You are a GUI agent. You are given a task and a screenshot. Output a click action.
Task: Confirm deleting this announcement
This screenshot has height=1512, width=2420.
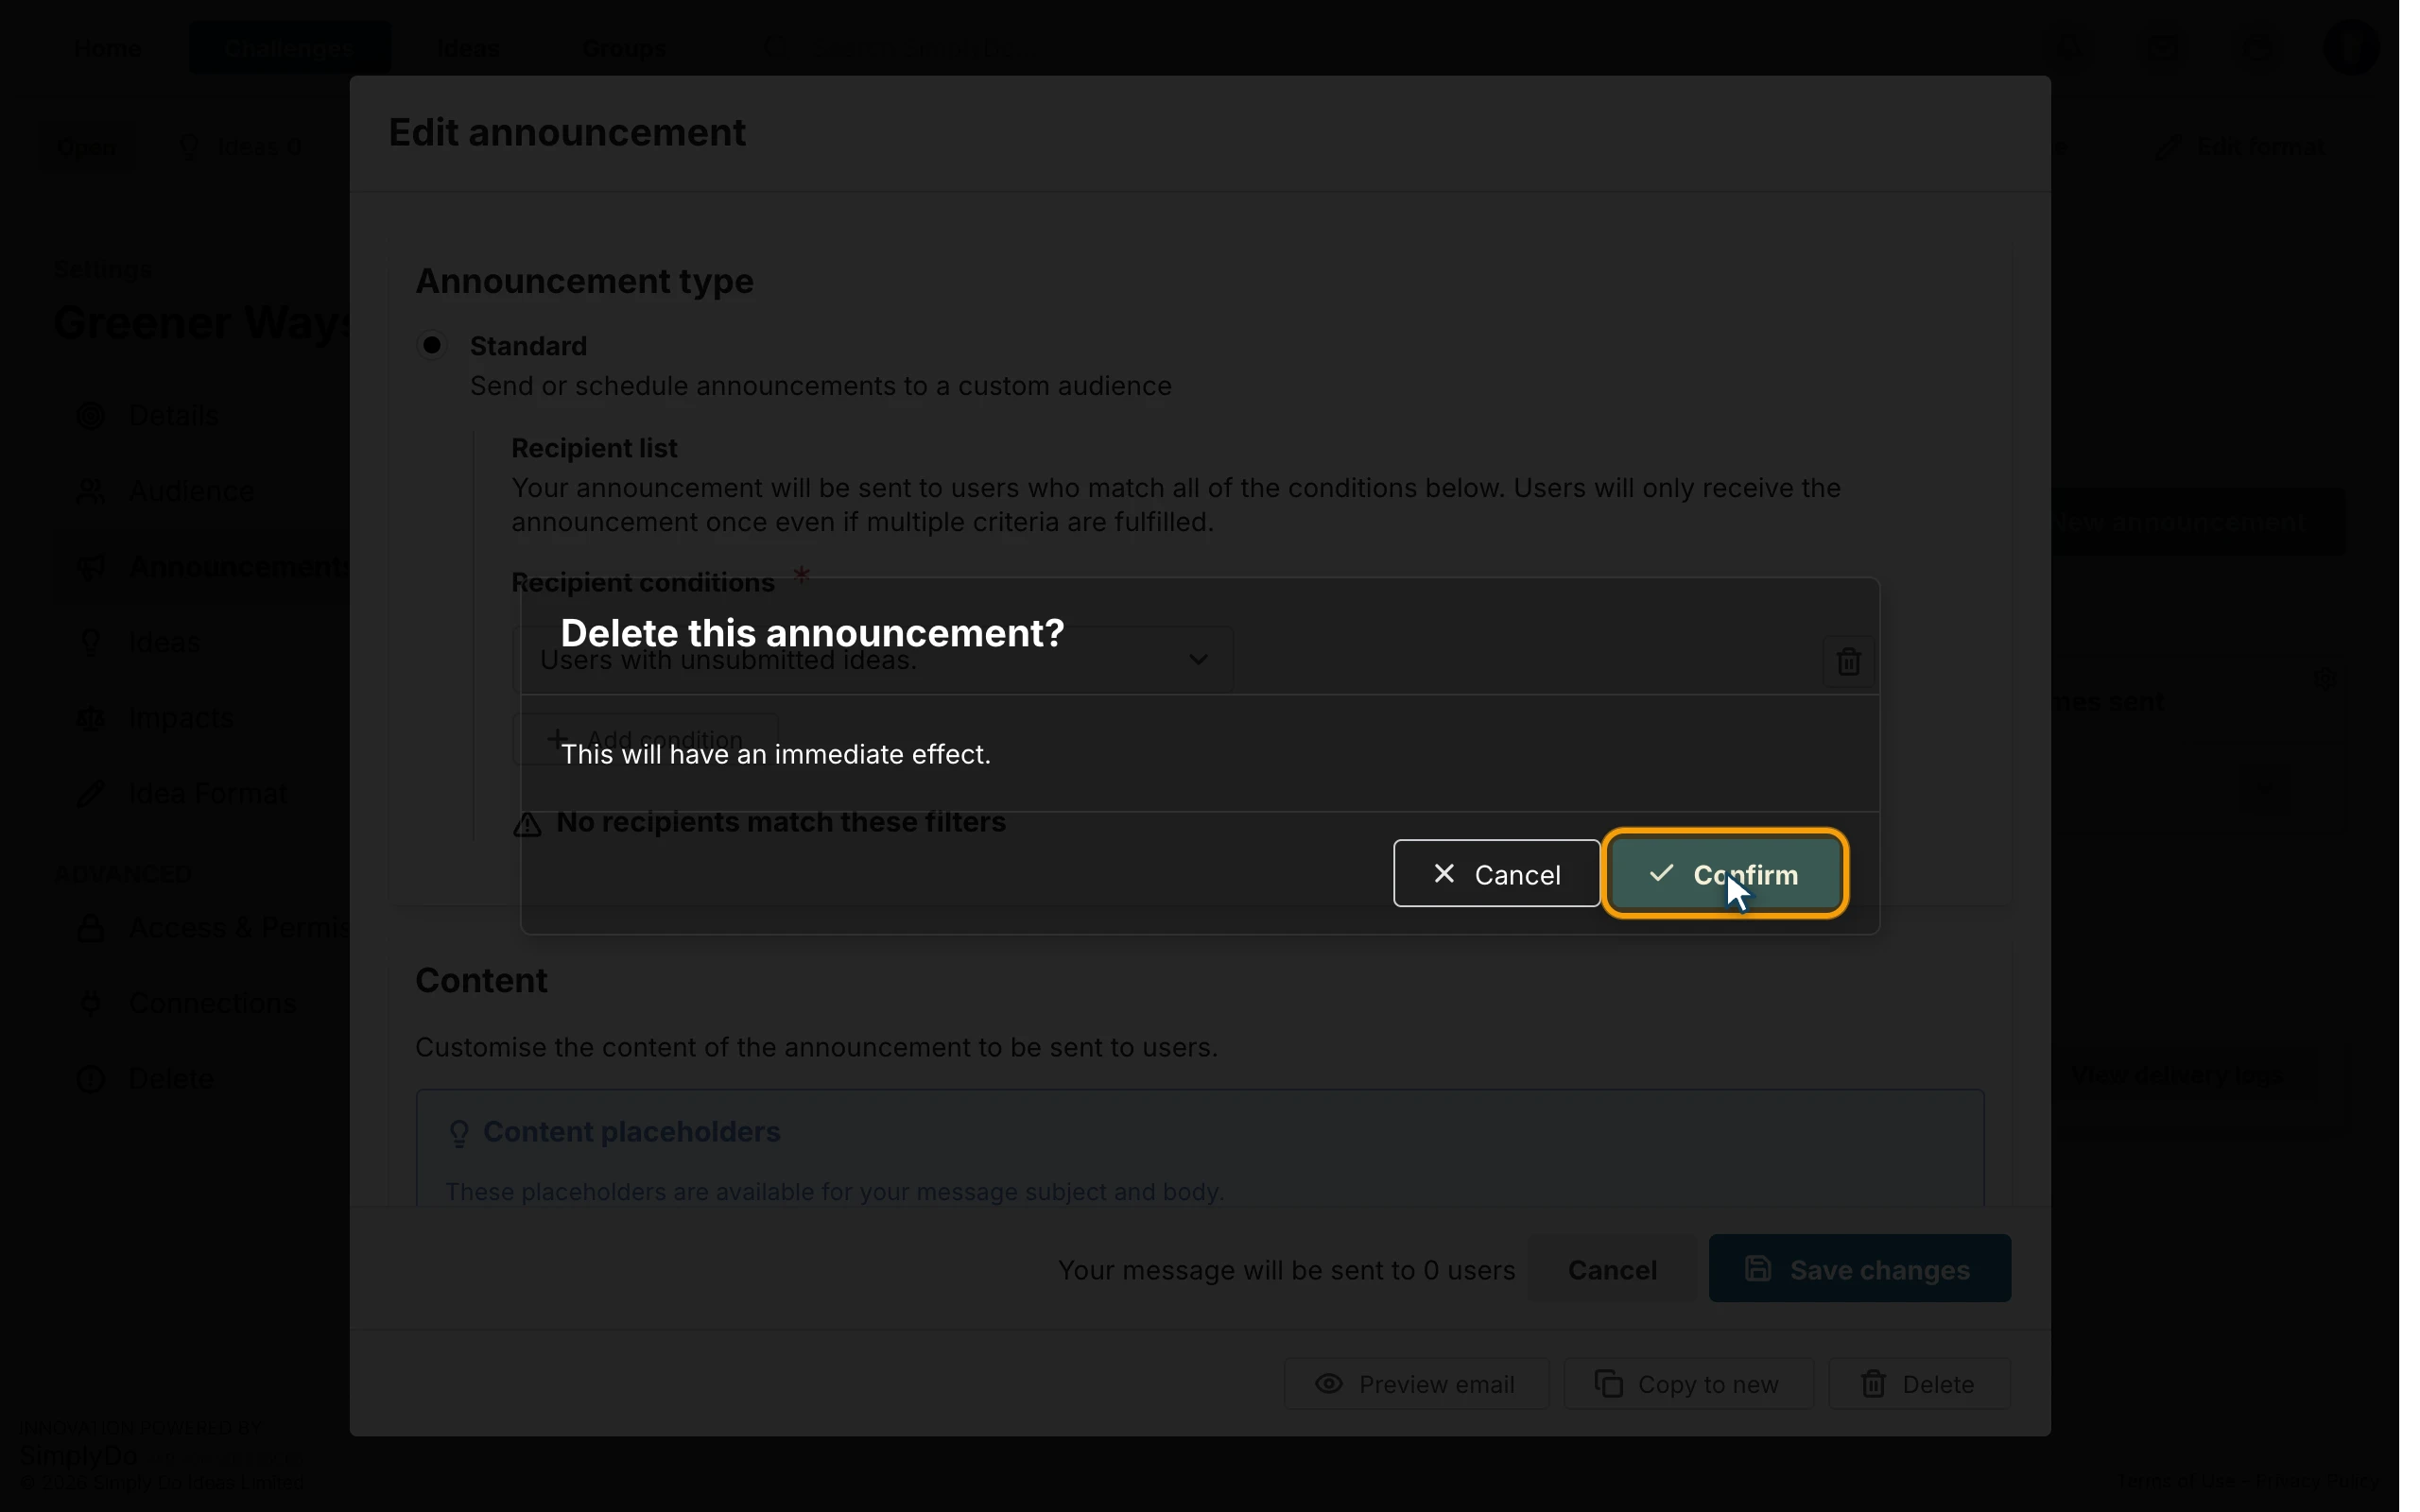pyautogui.click(x=1726, y=874)
